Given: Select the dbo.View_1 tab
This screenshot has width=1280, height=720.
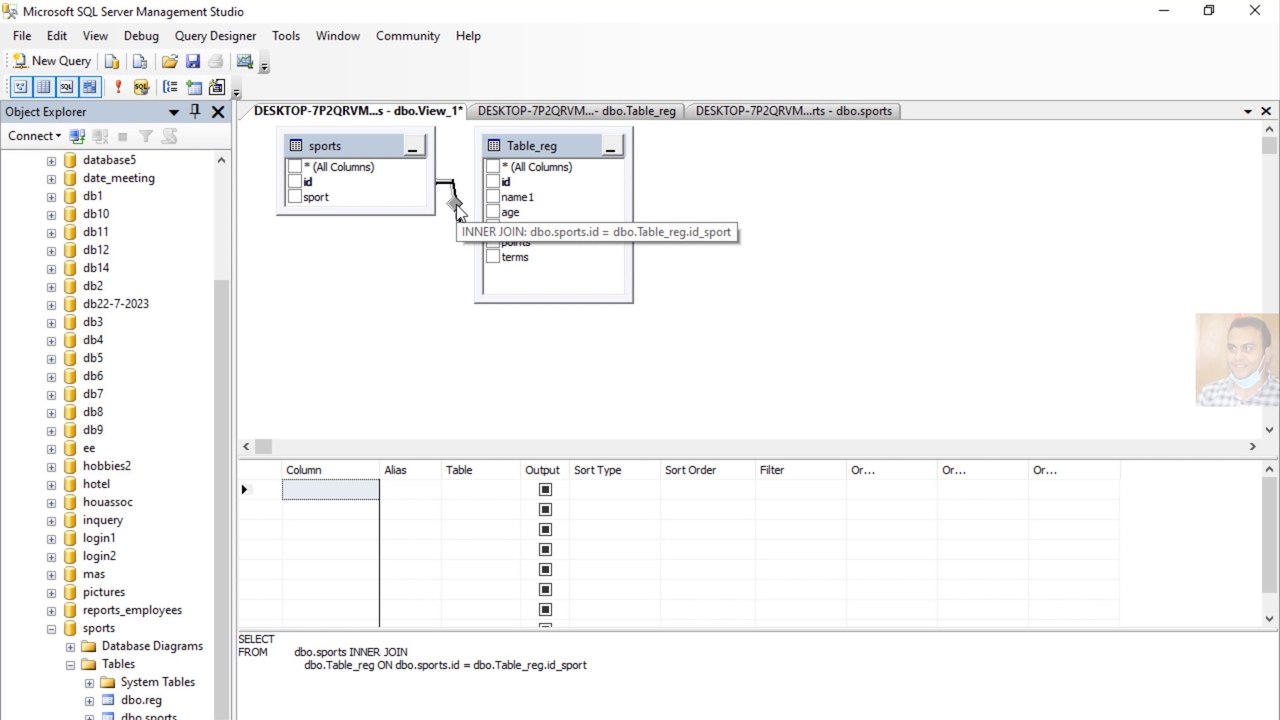Looking at the screenshot, I should pyautogui.click(x=357, y=111).
